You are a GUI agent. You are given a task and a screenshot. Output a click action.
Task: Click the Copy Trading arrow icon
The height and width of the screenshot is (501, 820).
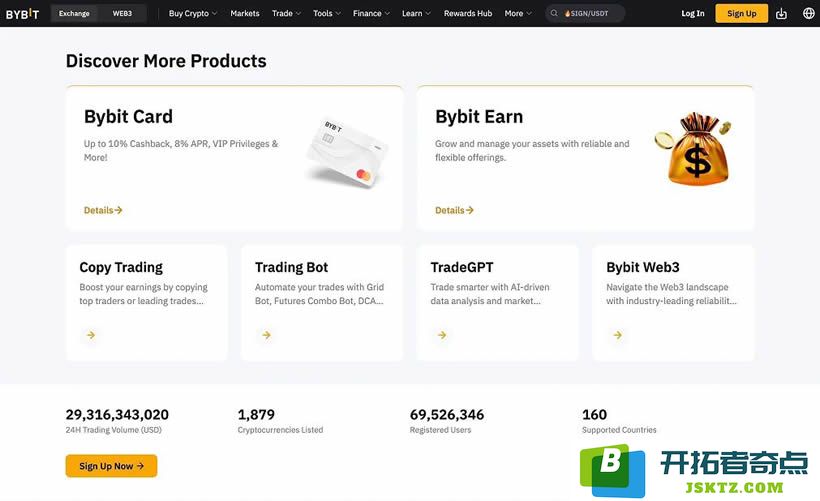click(91, 335)
